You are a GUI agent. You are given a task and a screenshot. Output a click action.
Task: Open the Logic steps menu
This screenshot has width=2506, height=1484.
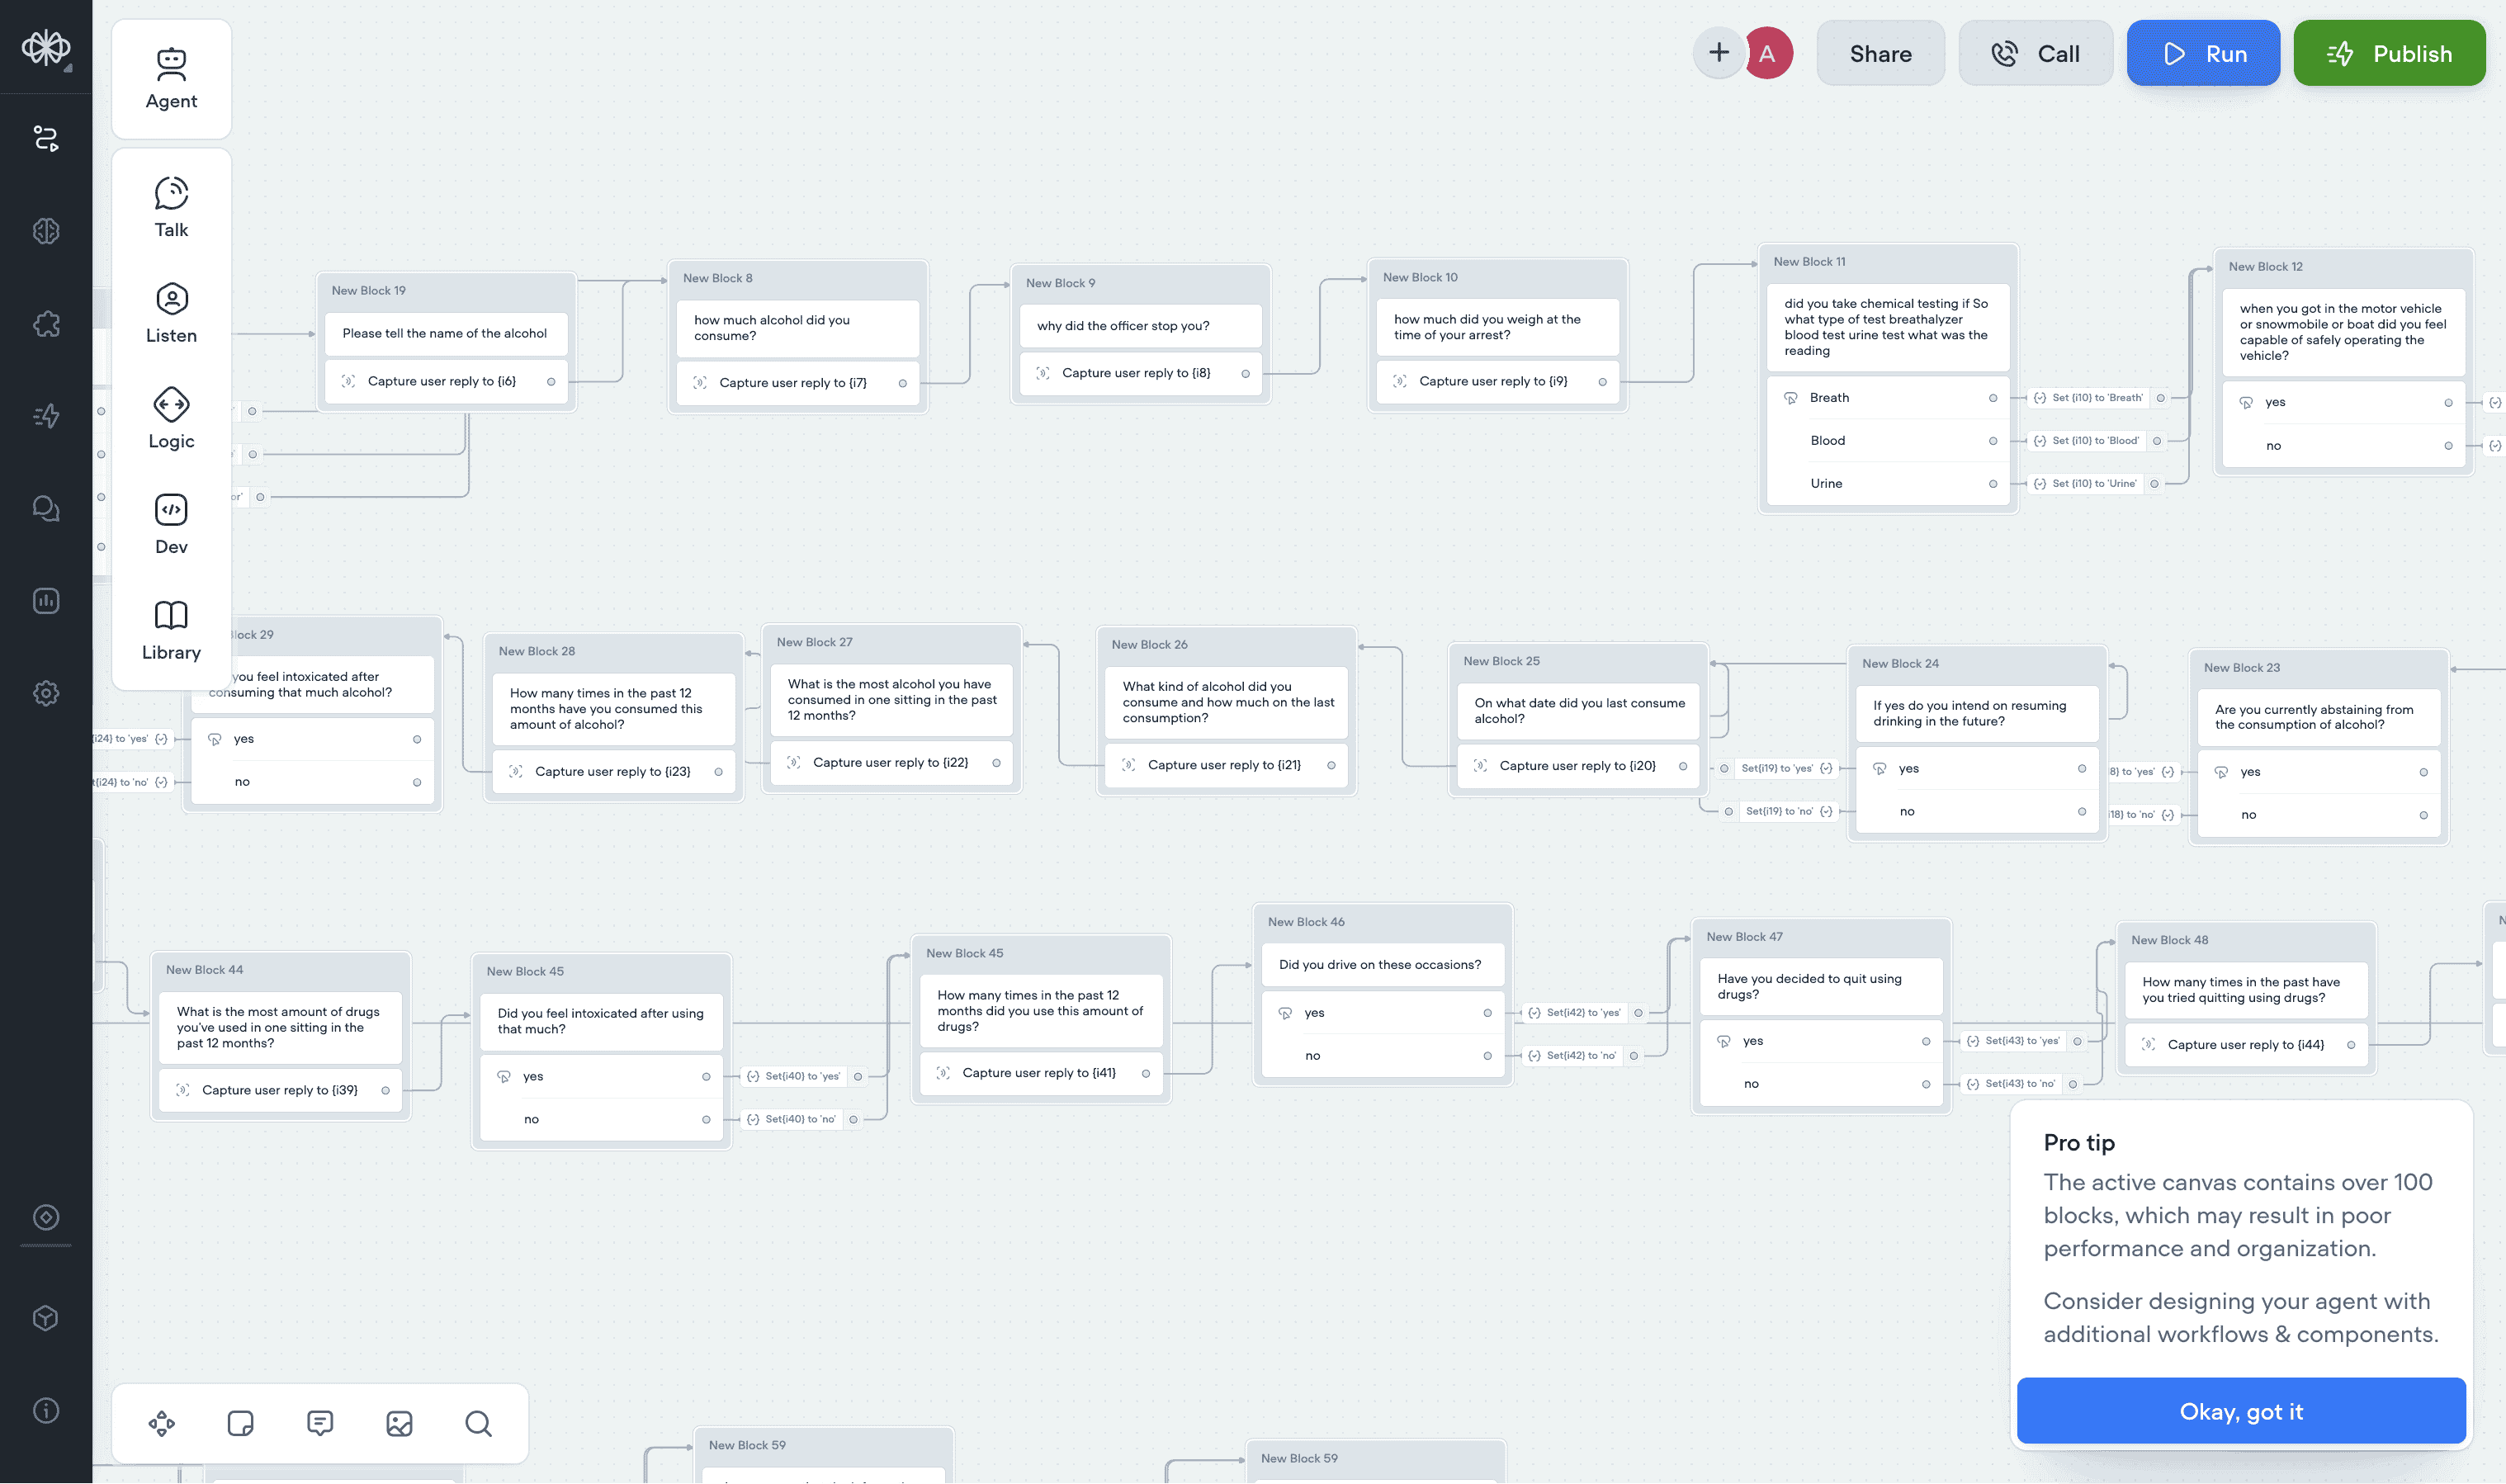coord(171,418)
